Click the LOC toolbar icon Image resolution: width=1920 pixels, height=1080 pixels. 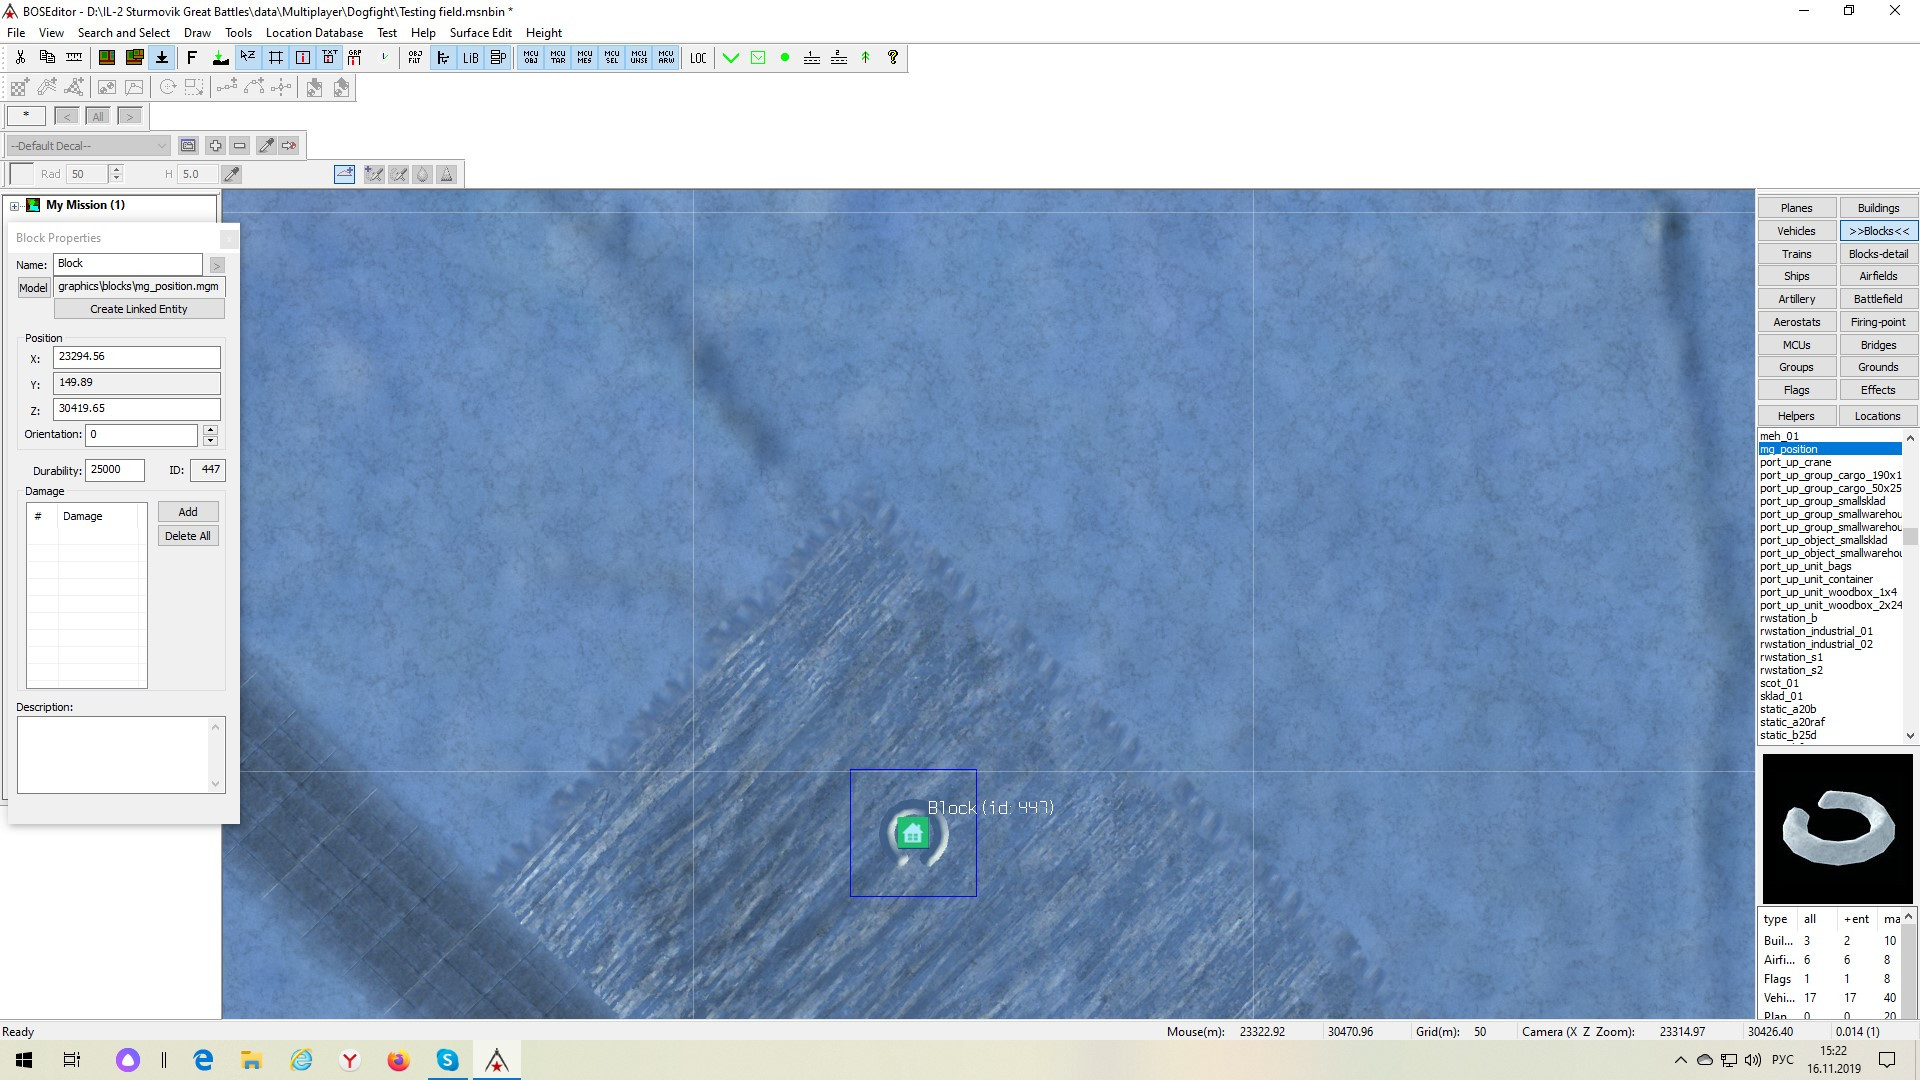698,58
